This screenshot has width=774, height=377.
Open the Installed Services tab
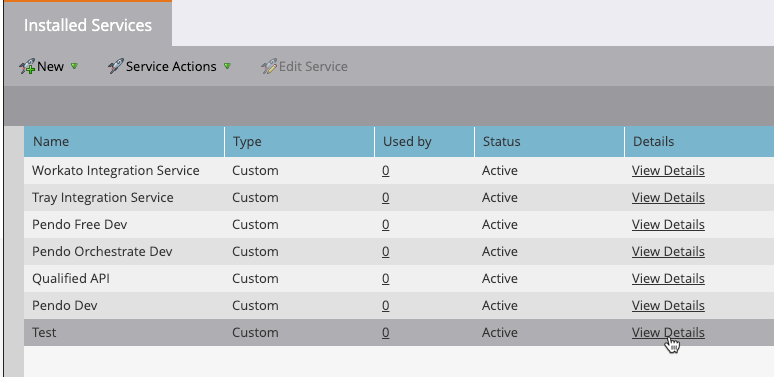pyautogui.click(x=88, y=25)
